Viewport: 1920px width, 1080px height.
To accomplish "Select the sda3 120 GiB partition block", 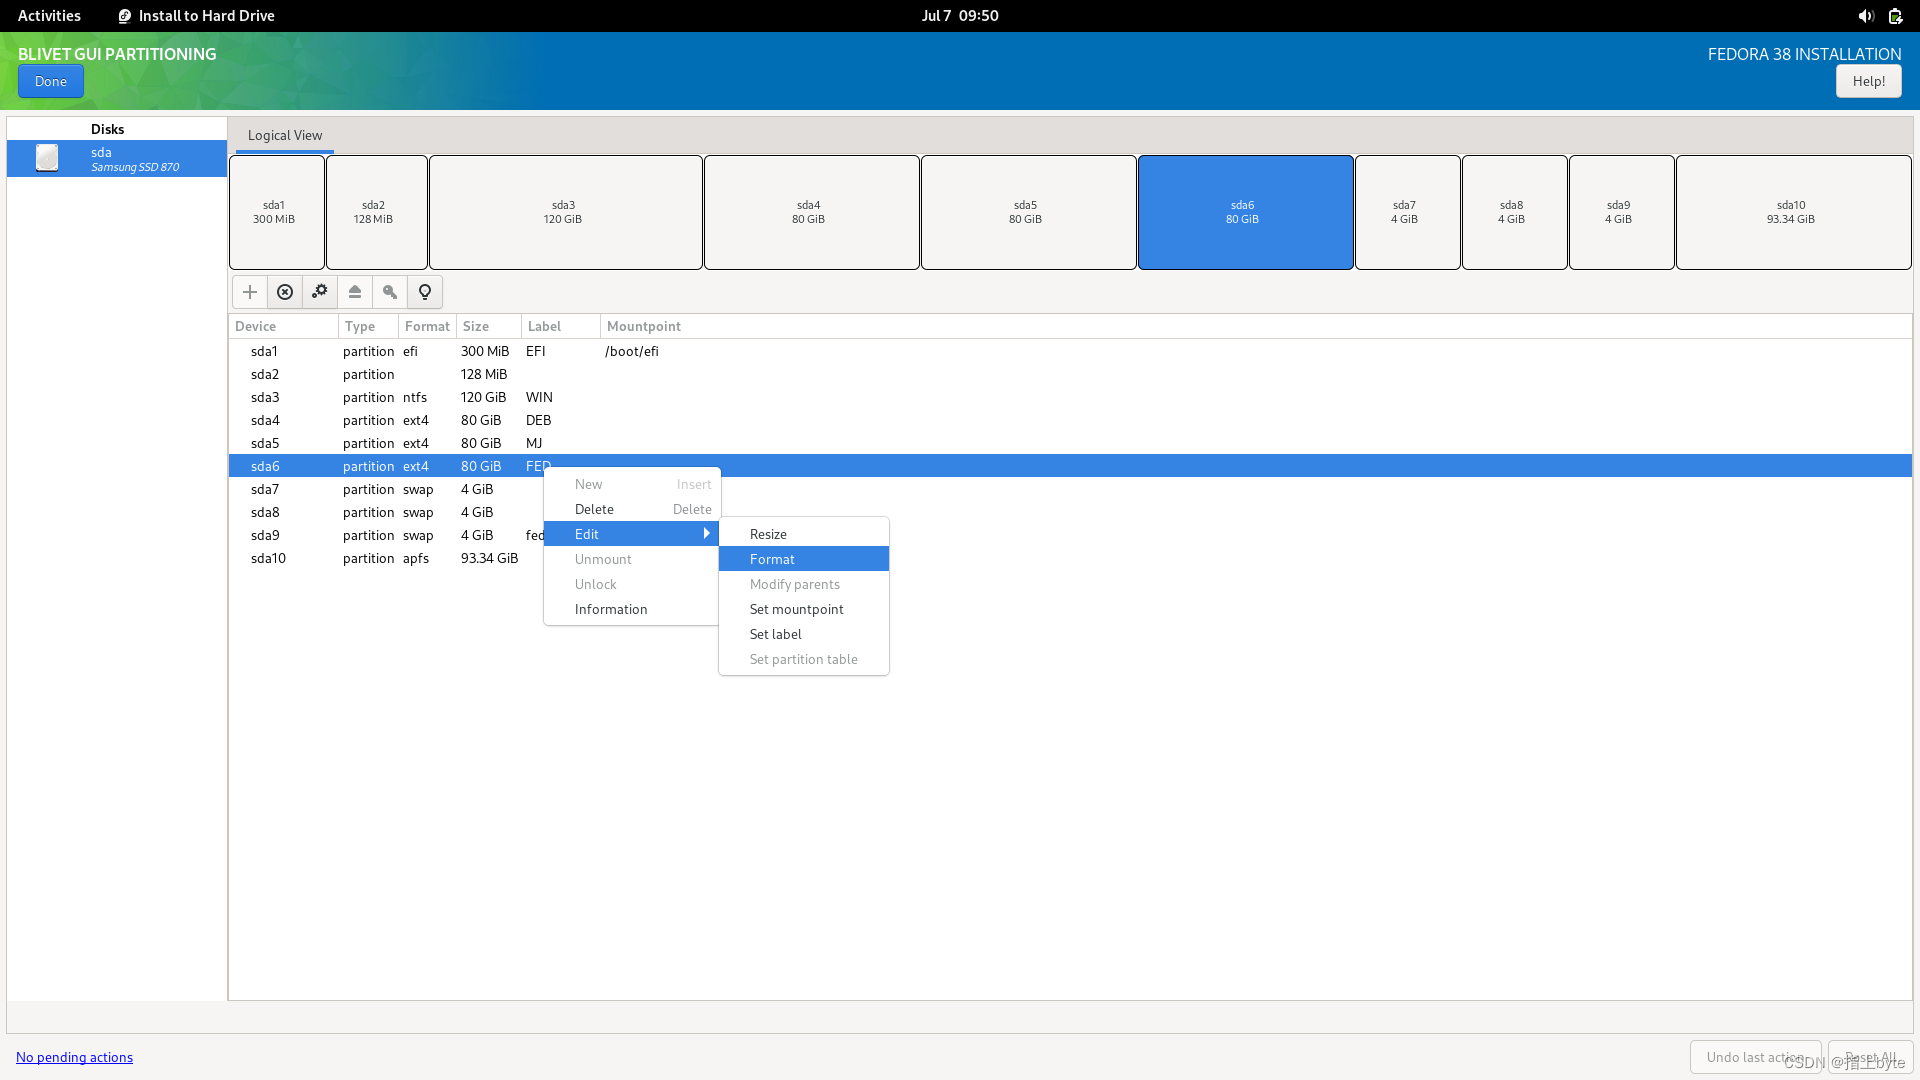I will 565,212.
